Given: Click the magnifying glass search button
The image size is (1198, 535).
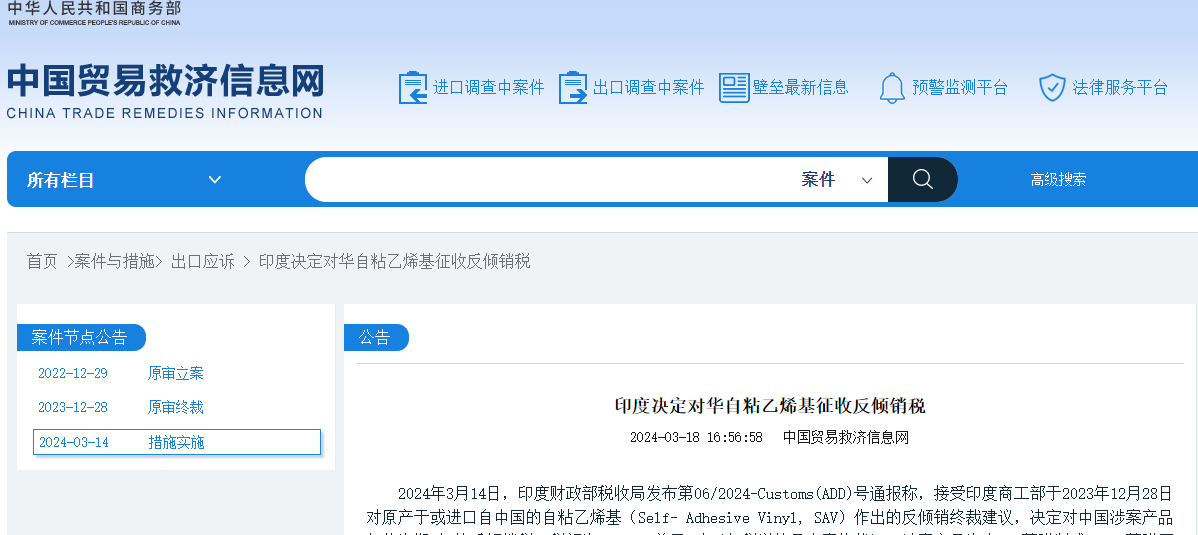Looking at the screenshot, I should pos(922,180).
